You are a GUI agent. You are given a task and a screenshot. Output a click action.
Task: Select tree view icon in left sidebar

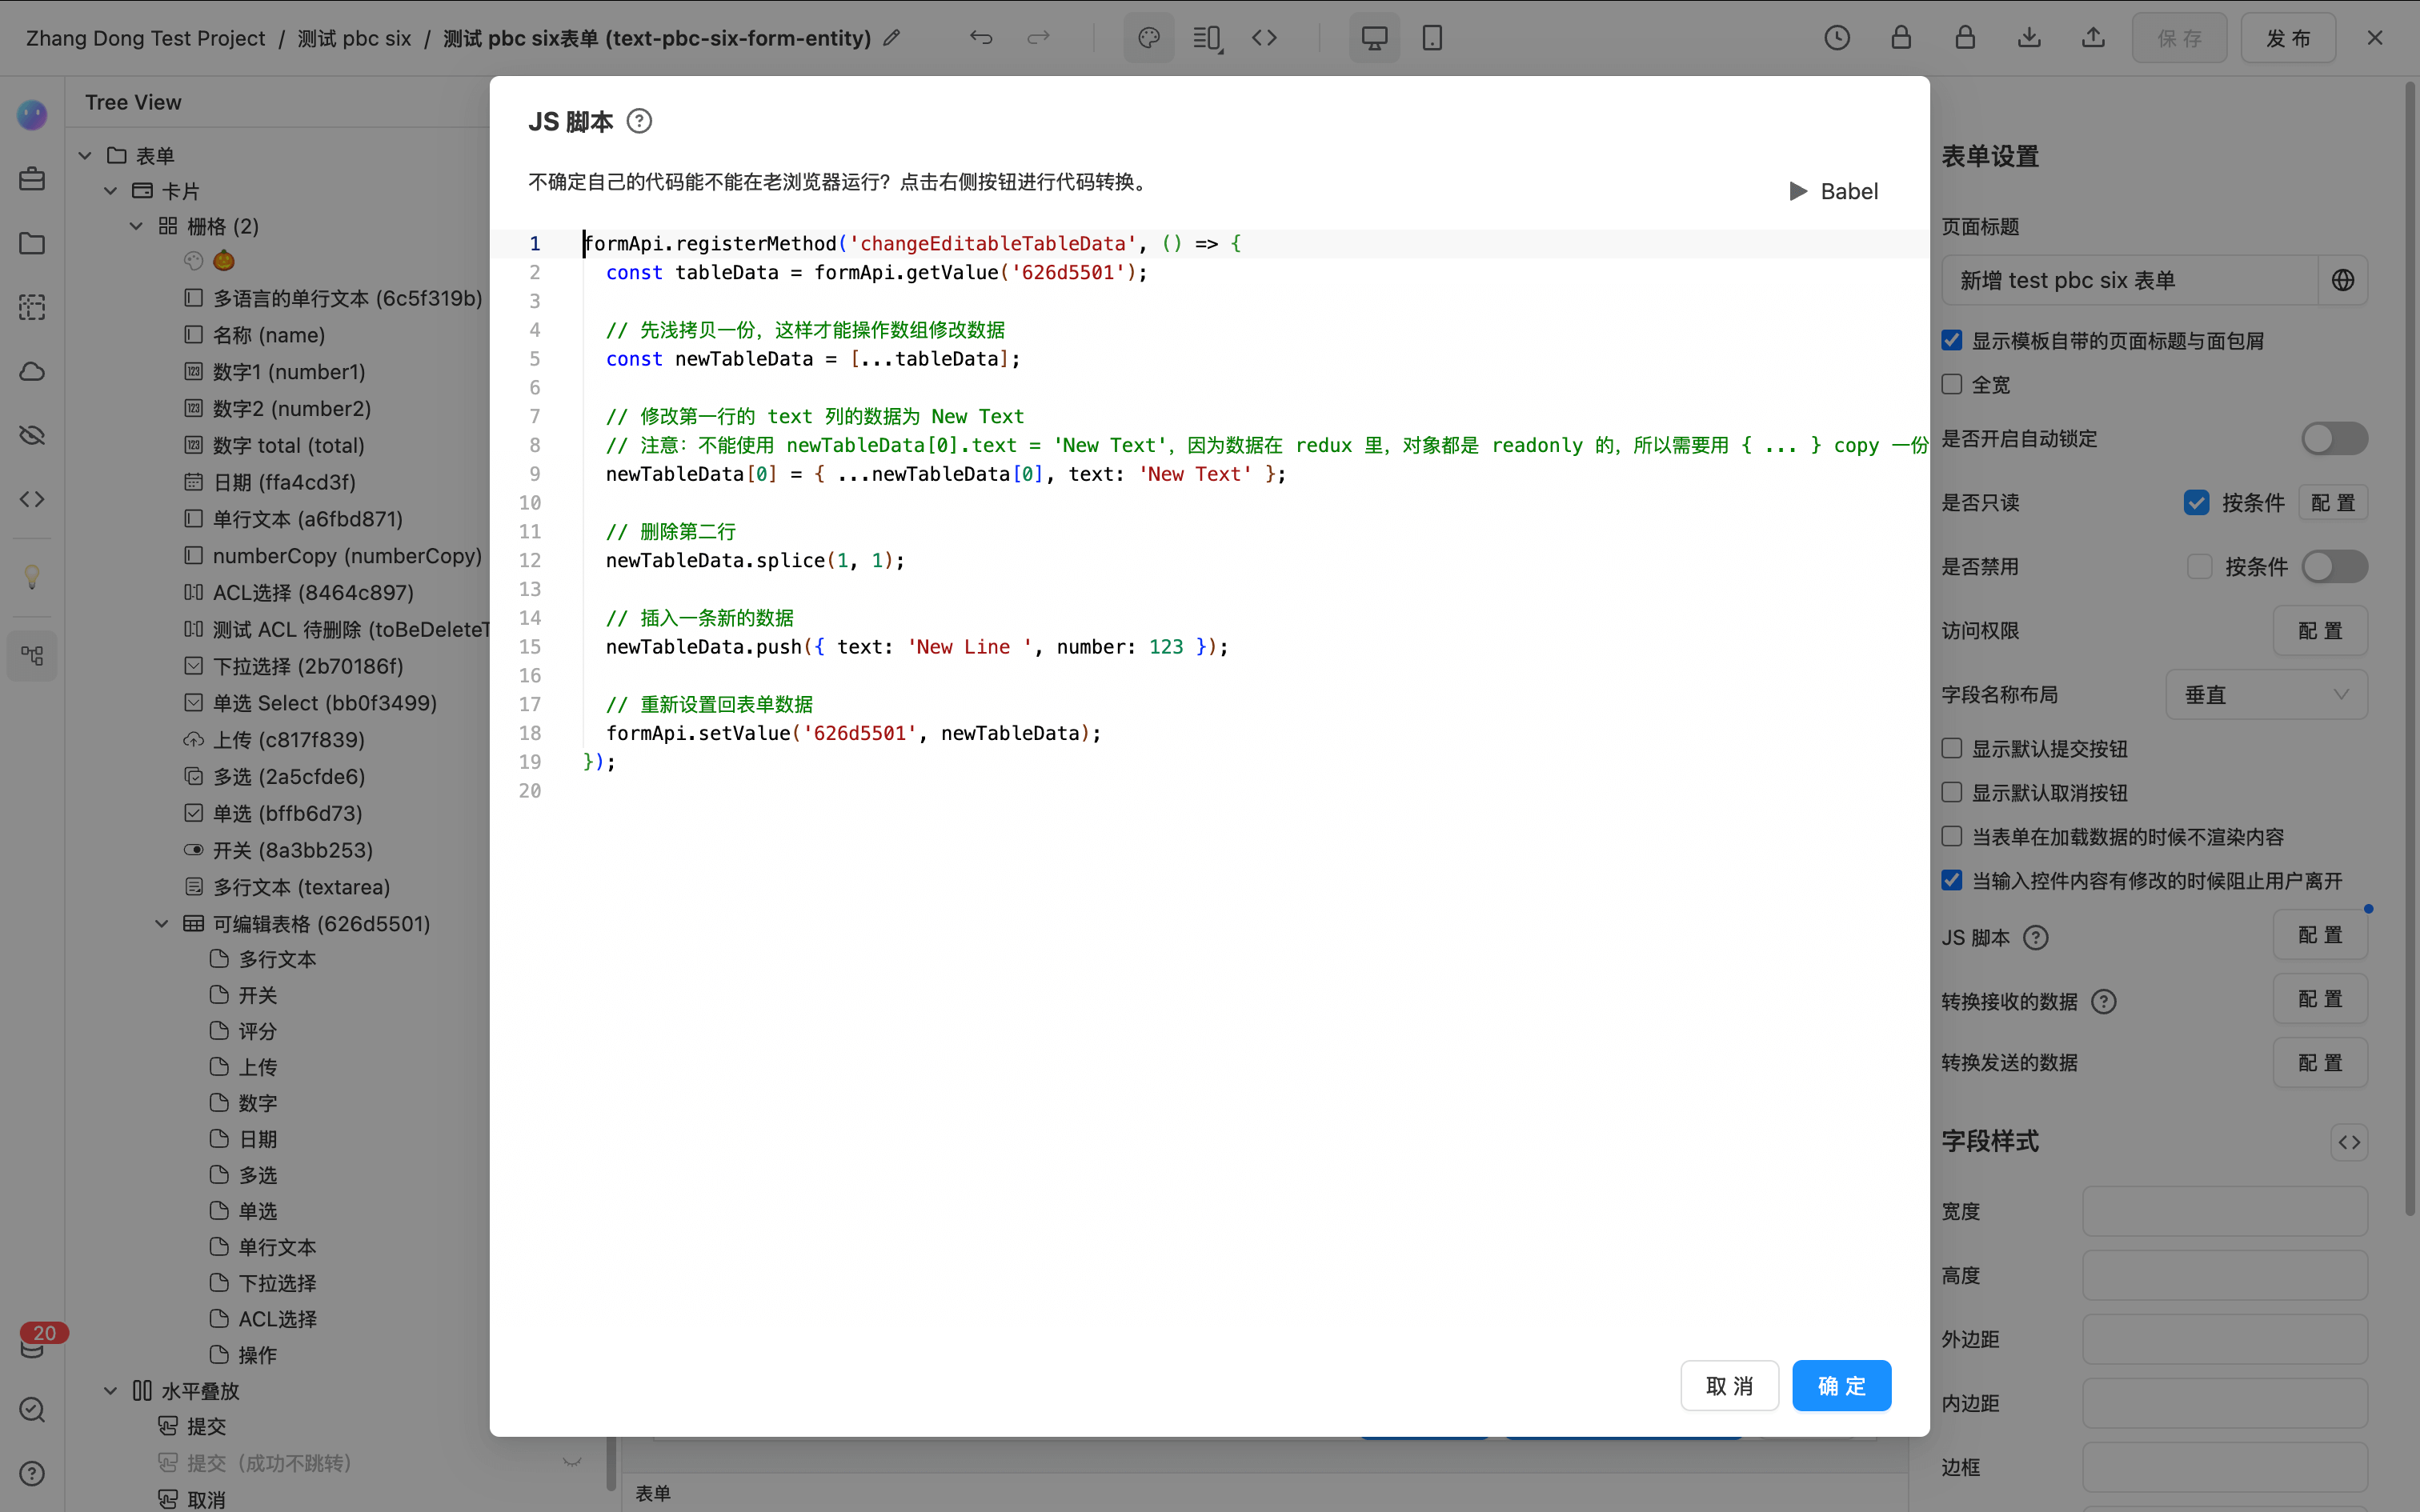[x=32, y=656]
